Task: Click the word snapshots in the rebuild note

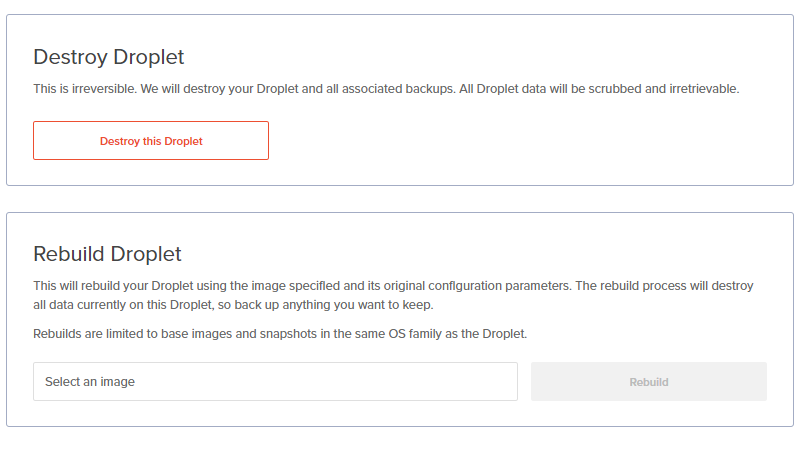Action: click(x=288, y=334)
